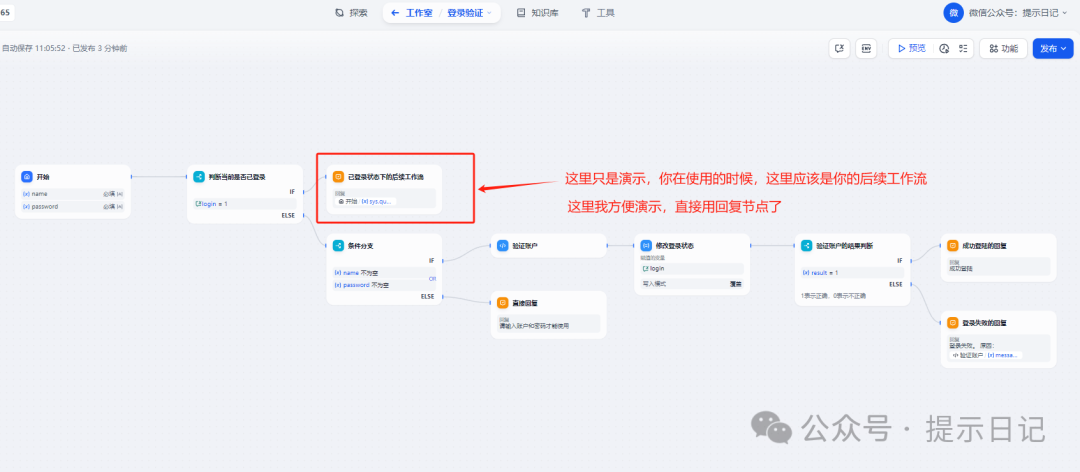Click the 条件分支 branch node icon
The image size is (1080, 472).
(x=338, y=245)
